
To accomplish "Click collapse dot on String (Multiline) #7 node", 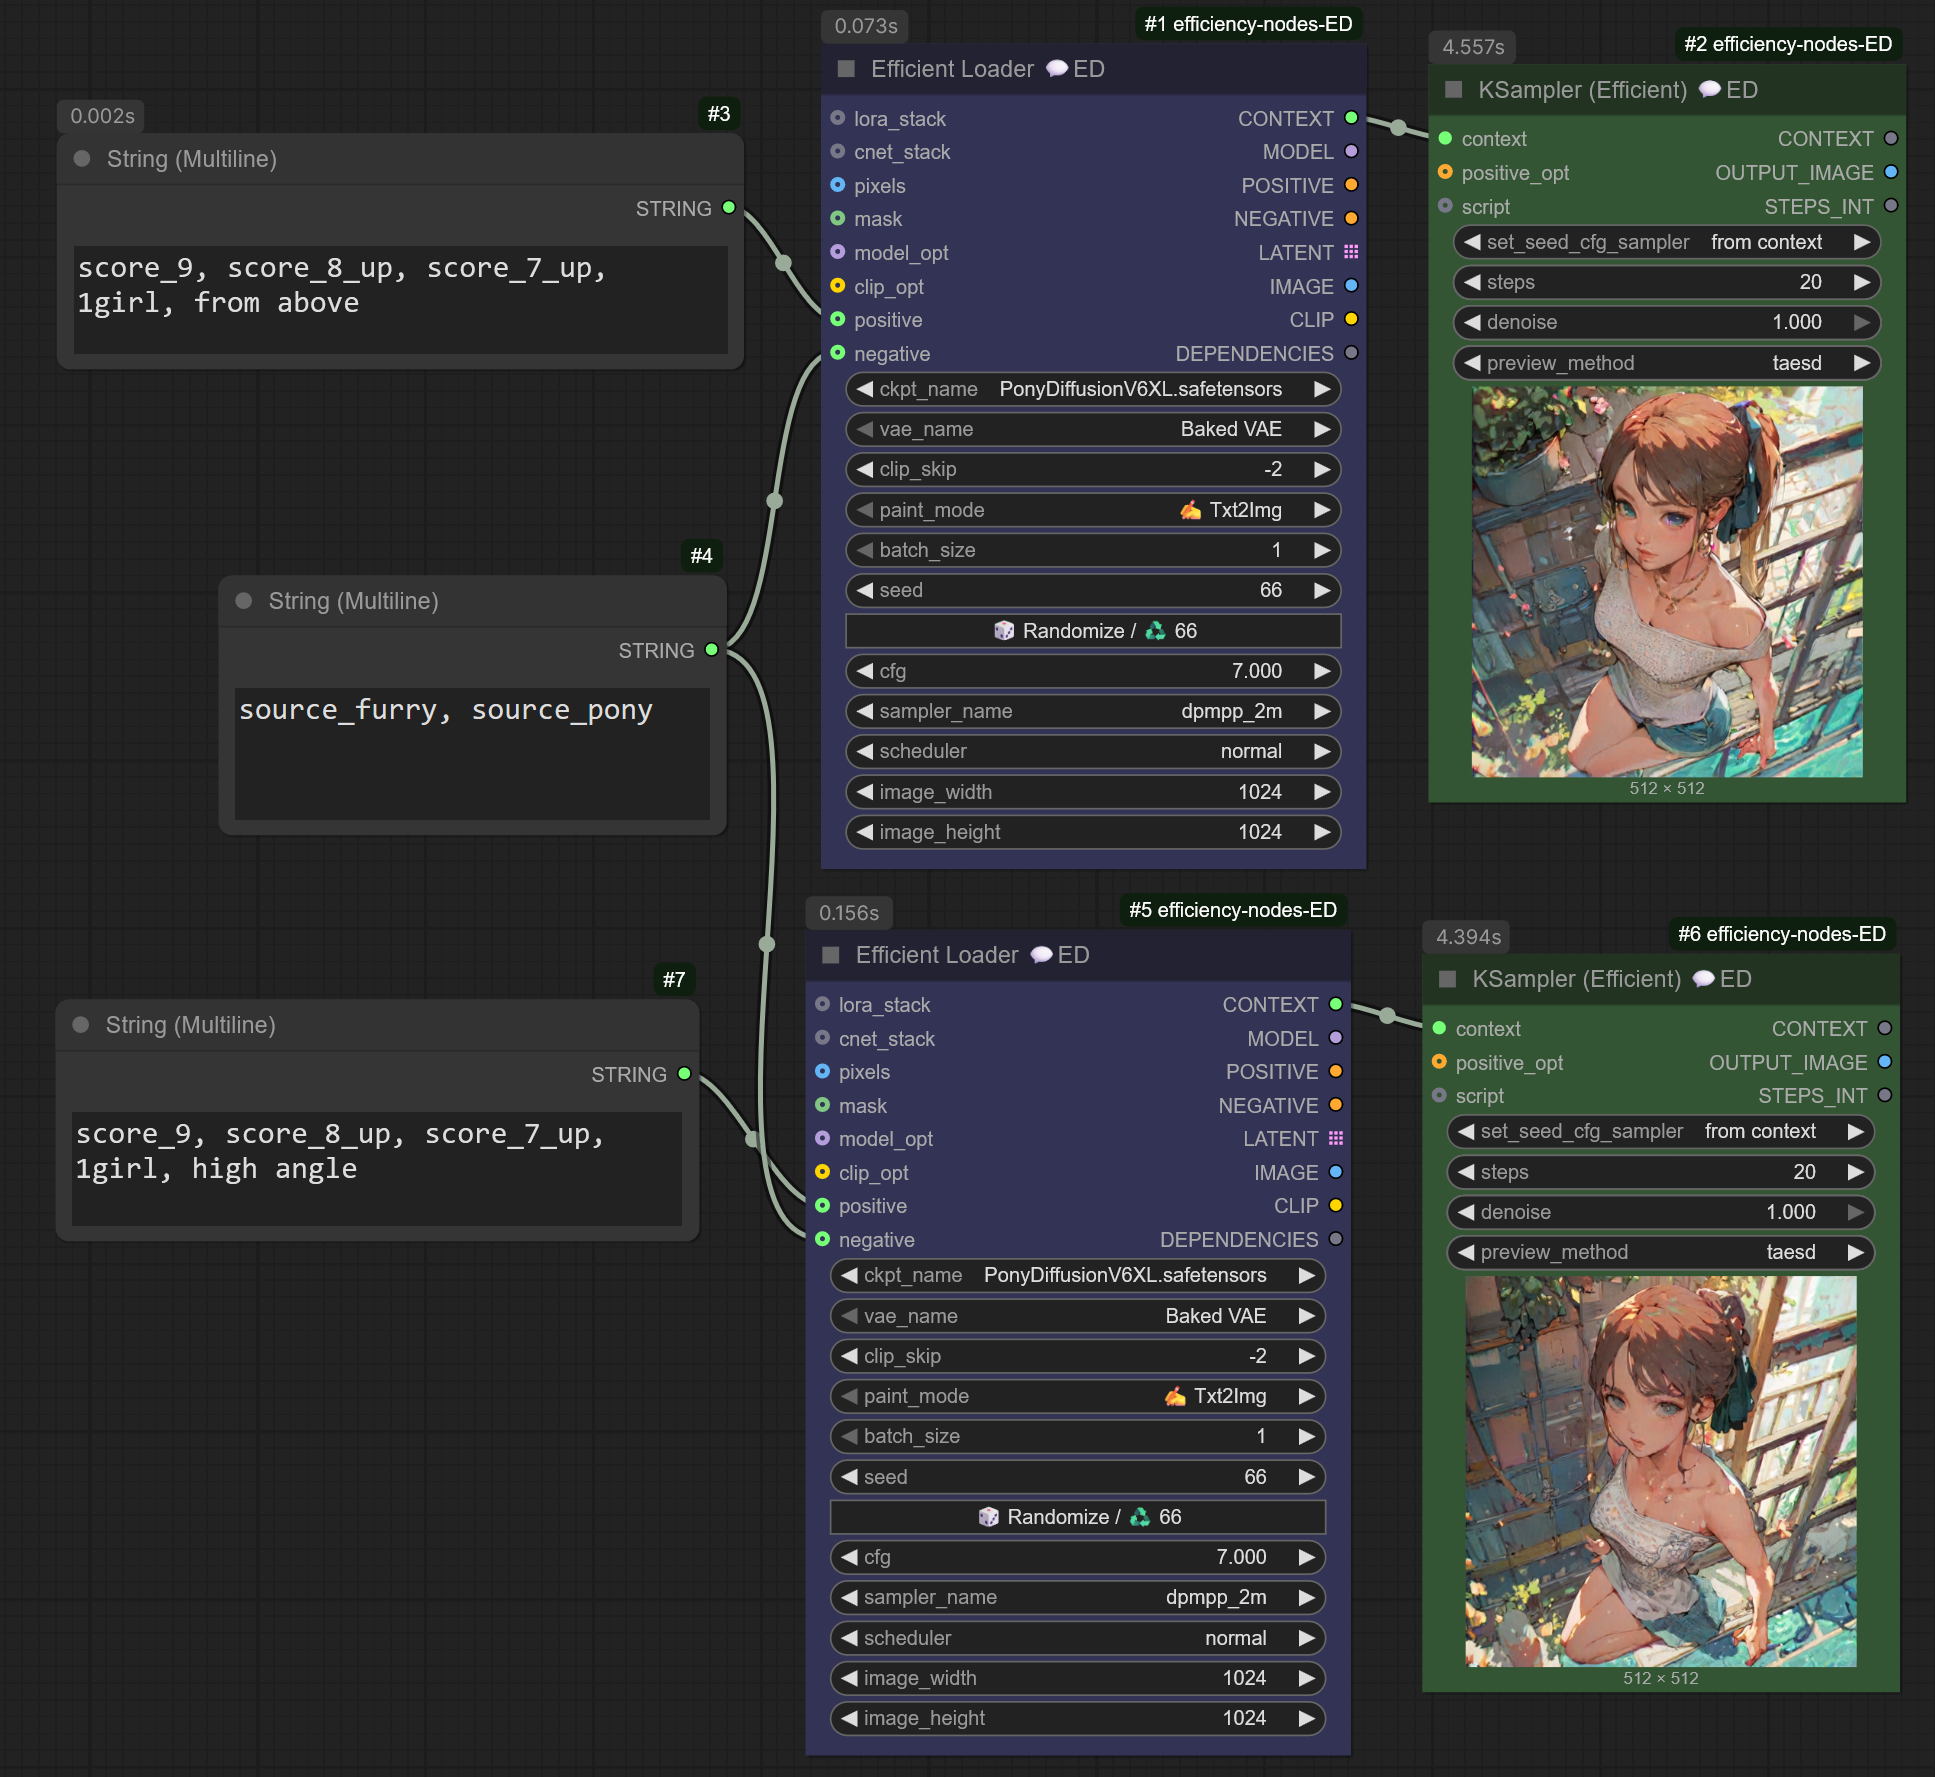I will 81,1025.
